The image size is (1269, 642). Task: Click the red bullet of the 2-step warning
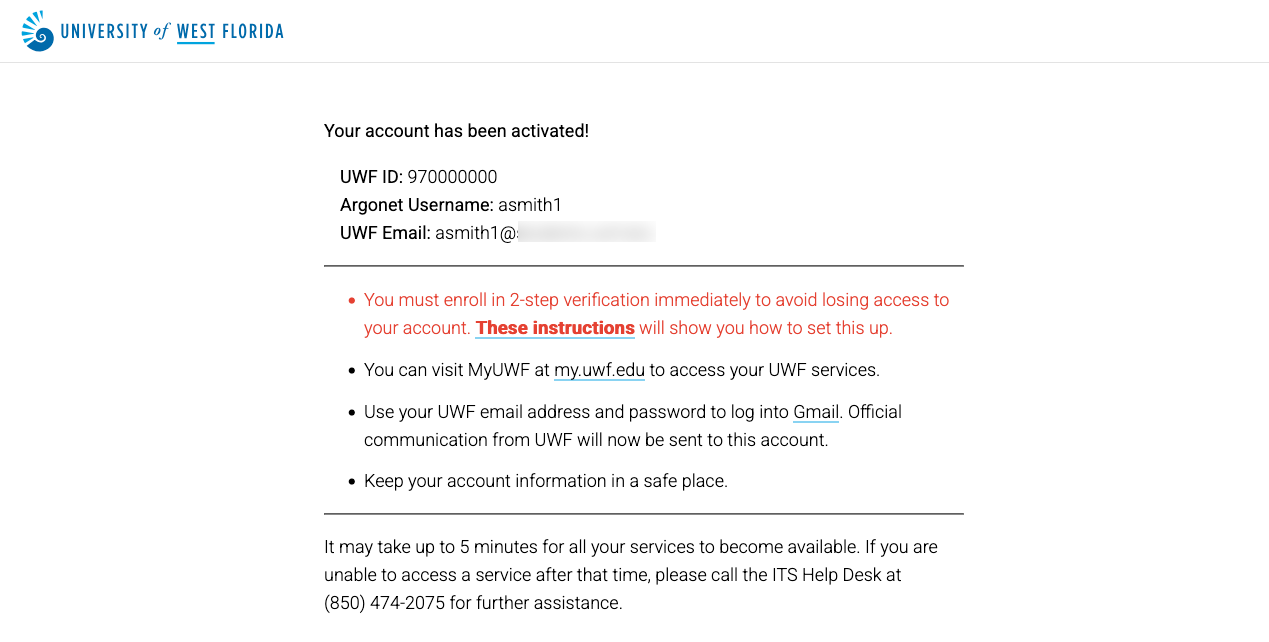351,300
